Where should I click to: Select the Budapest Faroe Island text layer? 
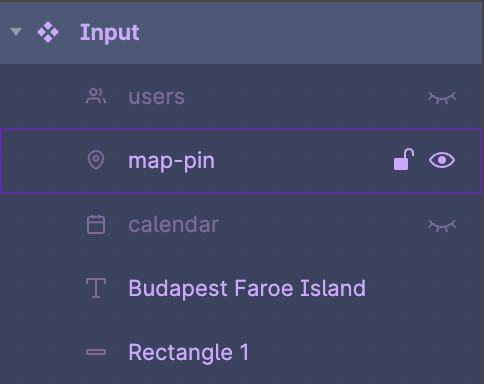[247, 289]
